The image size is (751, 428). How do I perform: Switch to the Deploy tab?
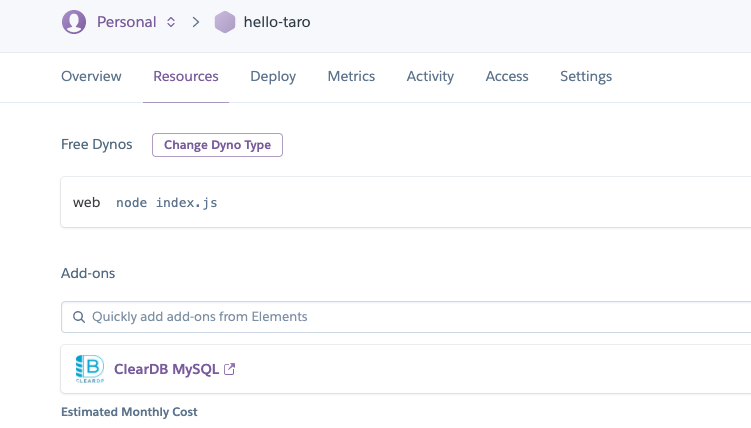pos(273,76)
